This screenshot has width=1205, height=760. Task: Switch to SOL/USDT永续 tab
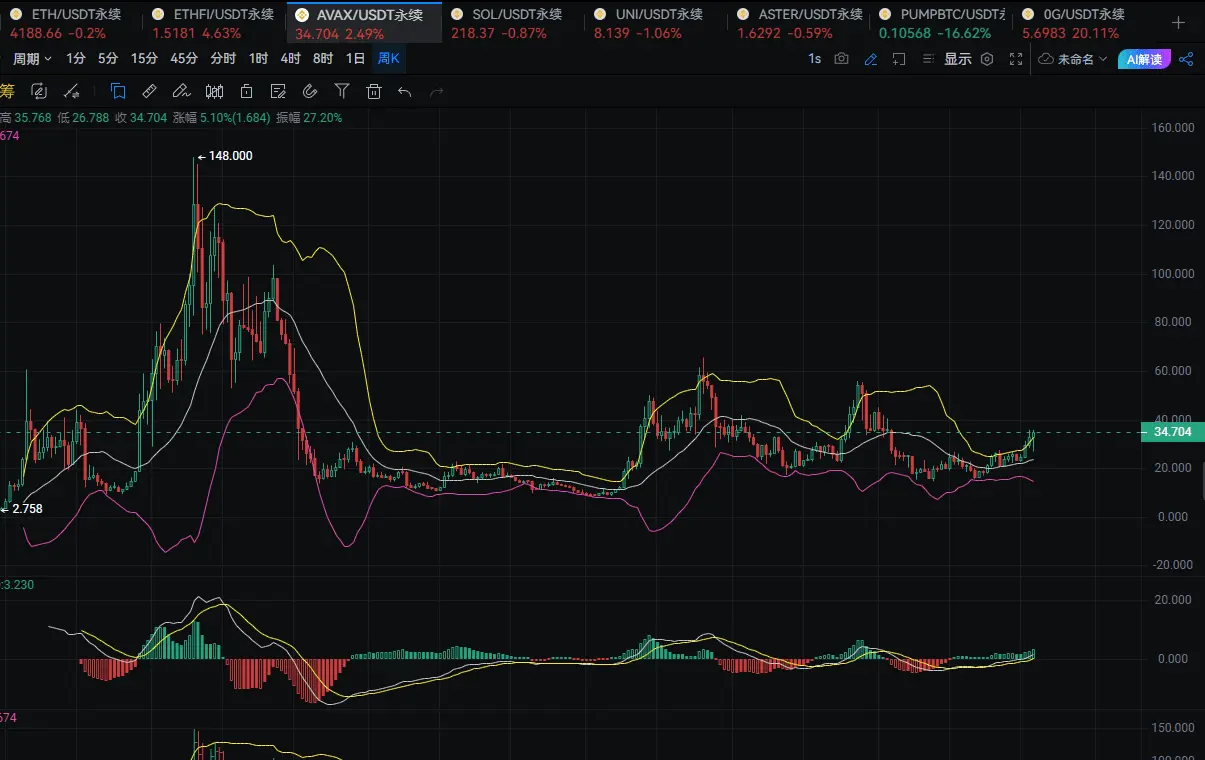[x=513, y=22]
